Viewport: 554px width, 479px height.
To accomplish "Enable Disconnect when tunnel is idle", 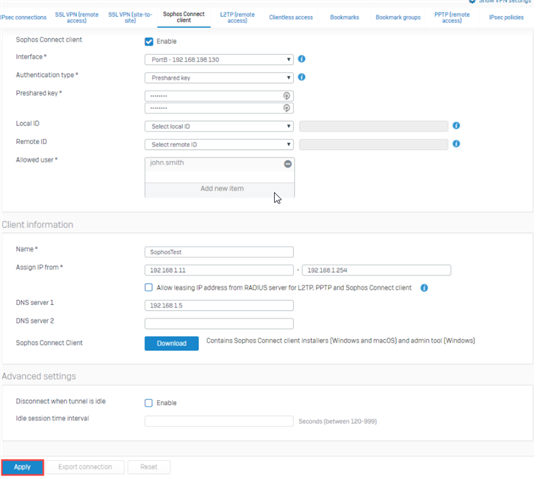I will pyautogui.click(x=149, y=403).
